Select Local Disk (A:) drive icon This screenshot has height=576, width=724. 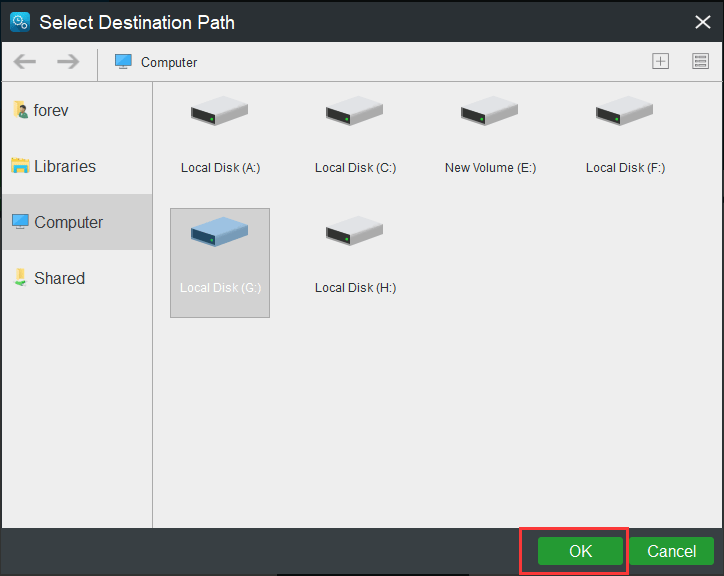pyautogui.click(x=219, y=112)
